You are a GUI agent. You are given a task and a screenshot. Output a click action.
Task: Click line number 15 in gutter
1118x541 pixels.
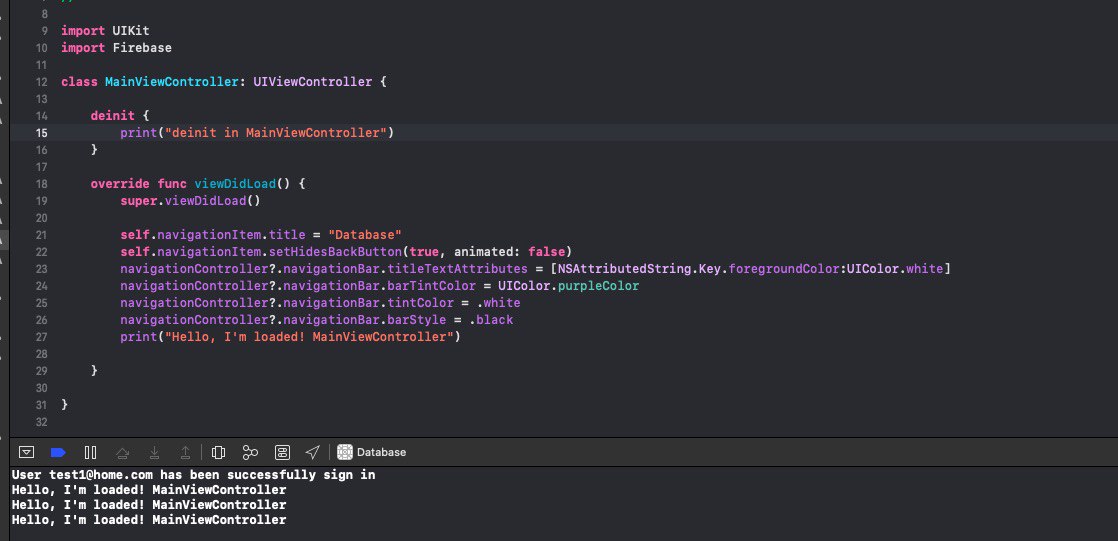[x=41, y=133]
